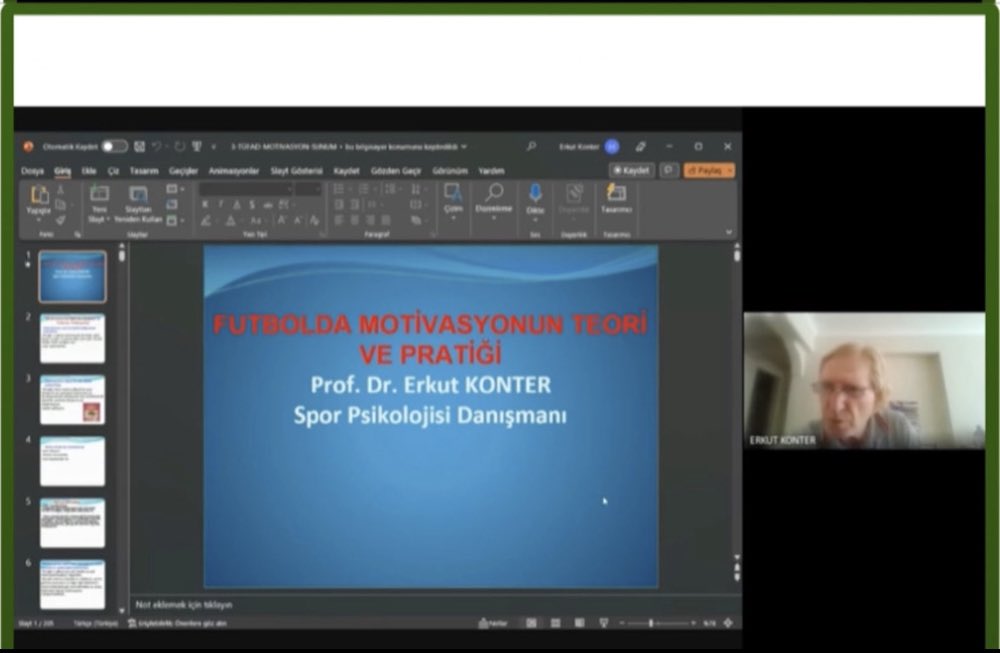Switch to the Tasarım tab

click(144, 171)
